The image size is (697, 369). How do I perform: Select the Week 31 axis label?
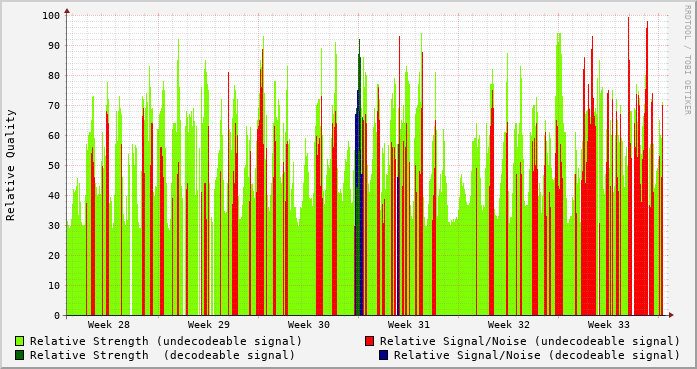(x=409, y=325)
